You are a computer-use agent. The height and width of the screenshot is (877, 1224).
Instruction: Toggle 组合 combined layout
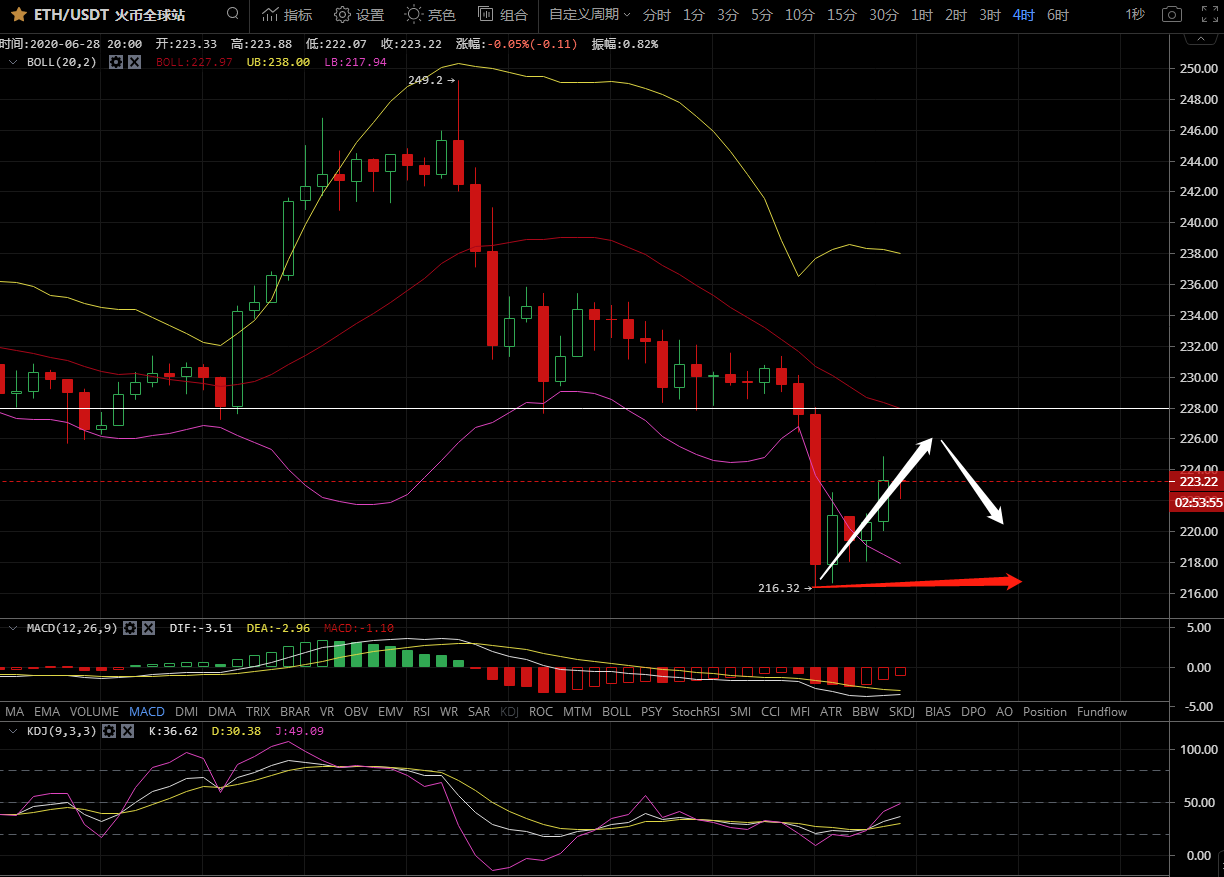click(502, 15)
